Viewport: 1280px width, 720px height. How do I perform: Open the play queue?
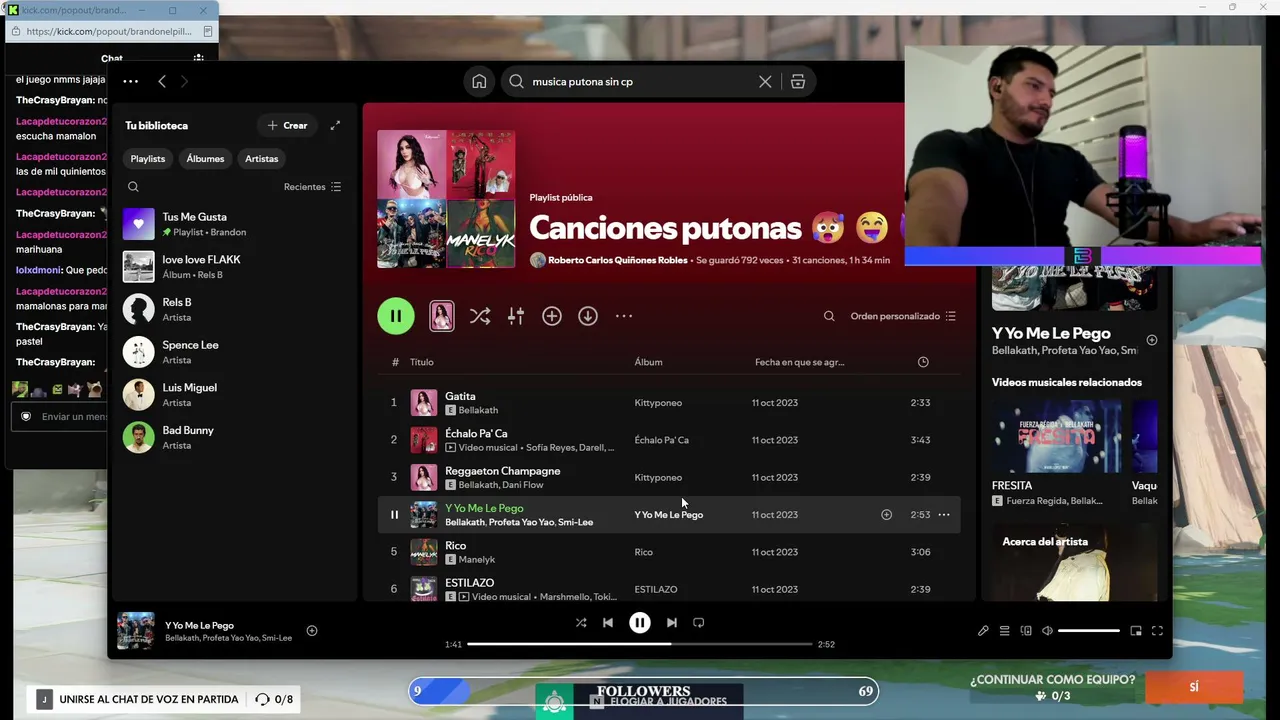pyautogui.click(x=1005, y=631)
